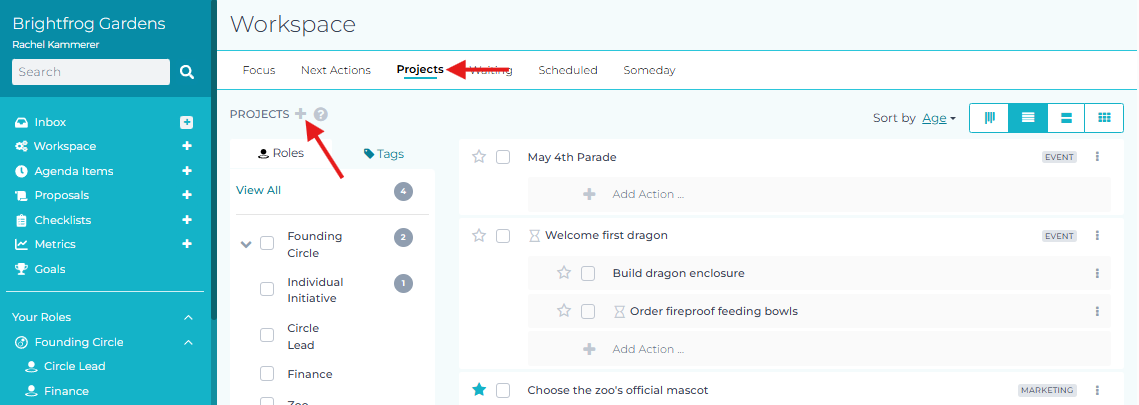
Task: Open the Projects help question icon
Action: pos(320,114)
